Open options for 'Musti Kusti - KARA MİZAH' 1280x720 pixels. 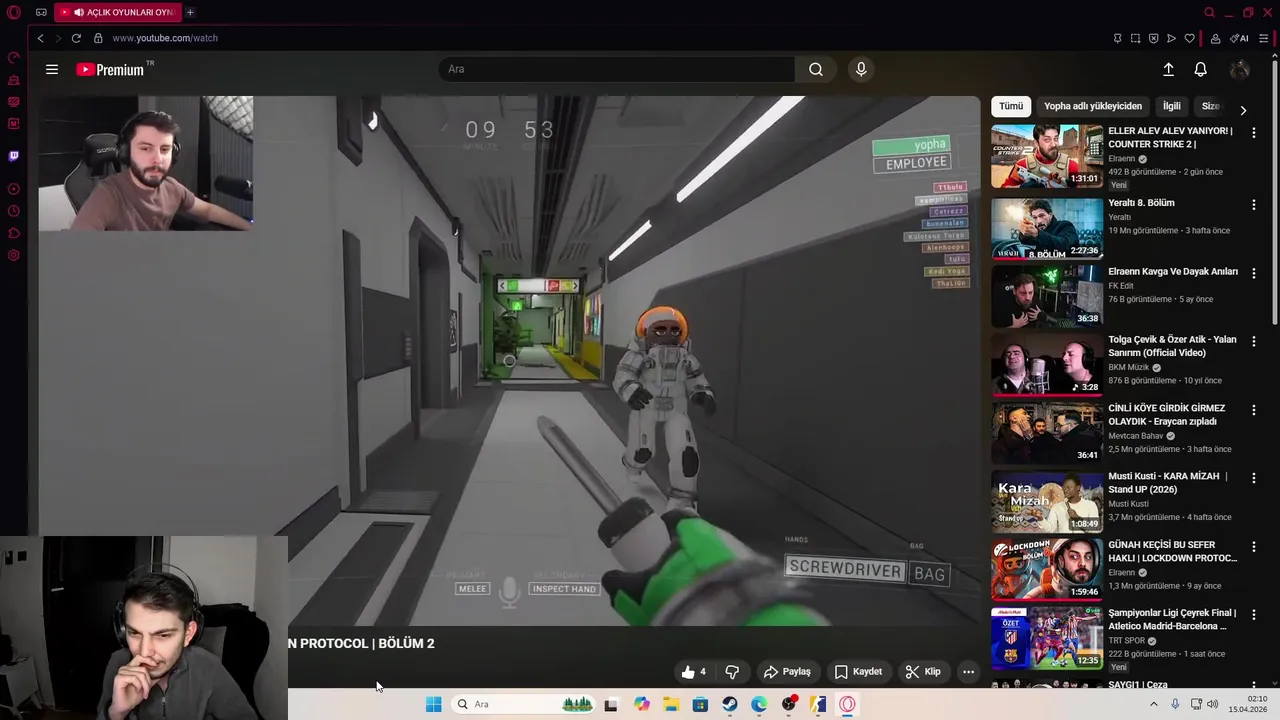coord(1254,478)
